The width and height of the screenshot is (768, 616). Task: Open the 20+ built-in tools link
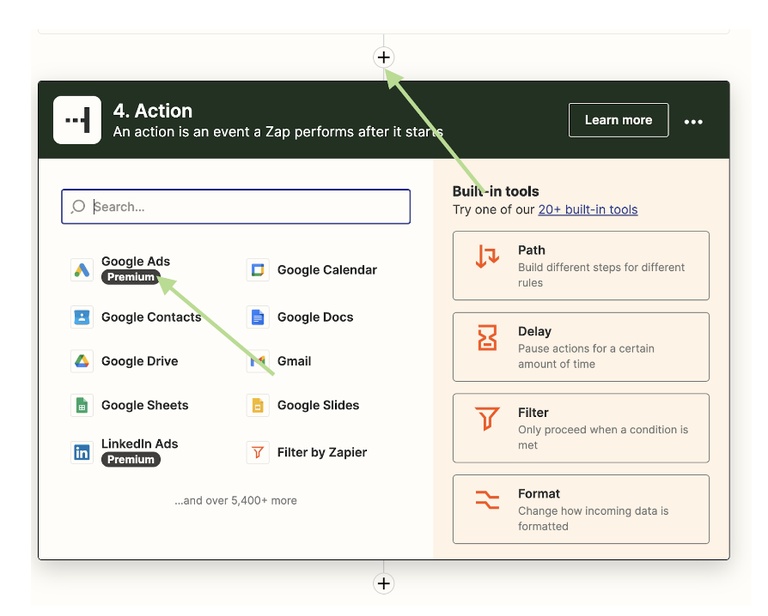click(588, 210)
